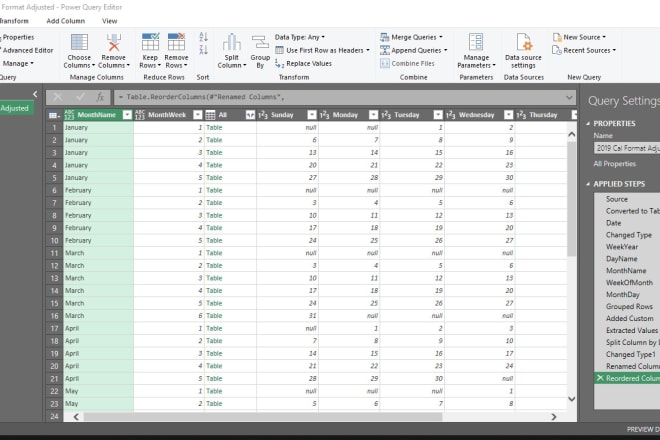
Task: Select the Adjusted query in the pane
Action: tap(15, 108)
